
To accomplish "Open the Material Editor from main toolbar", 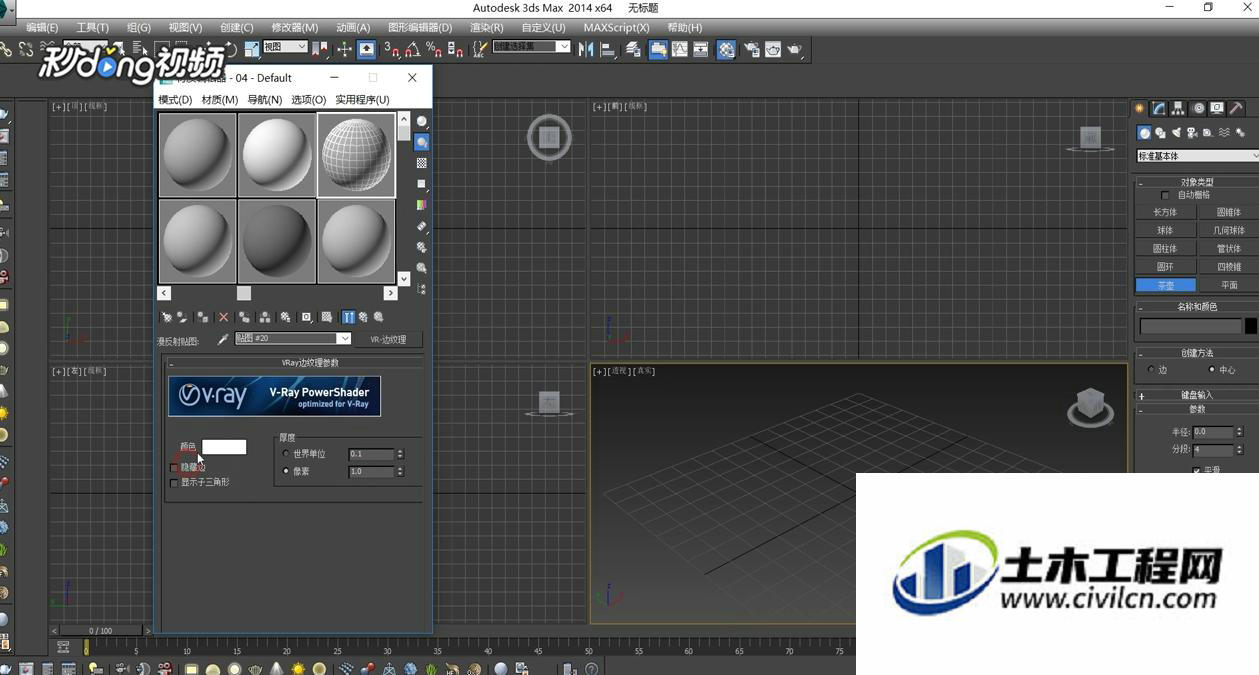I will (x=726, y=49).
